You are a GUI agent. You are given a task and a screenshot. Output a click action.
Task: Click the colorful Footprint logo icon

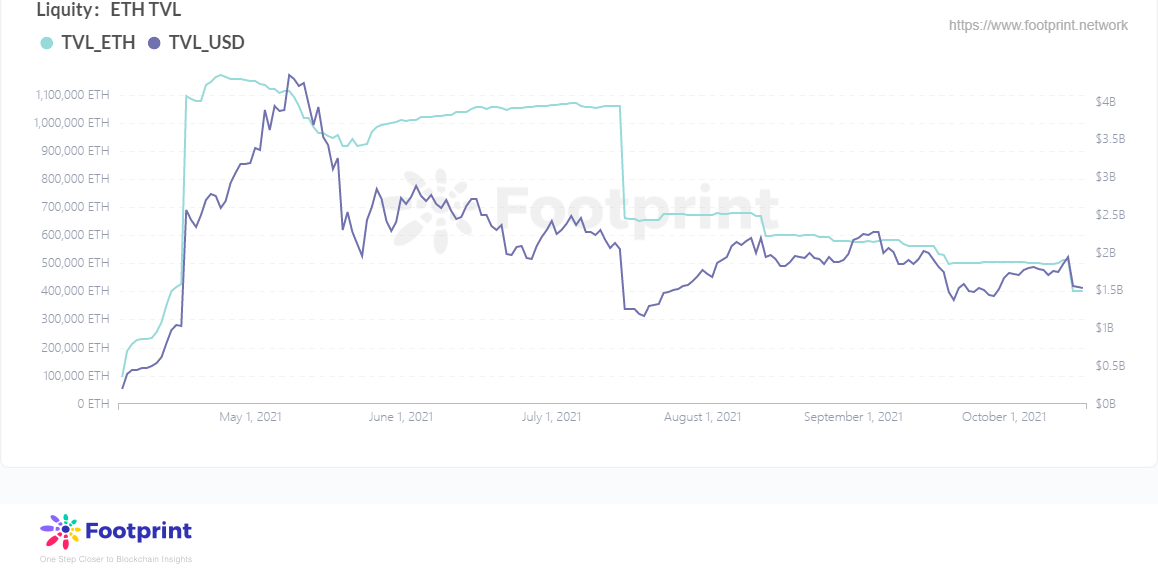pyautogui.click(x=59, y=532)
